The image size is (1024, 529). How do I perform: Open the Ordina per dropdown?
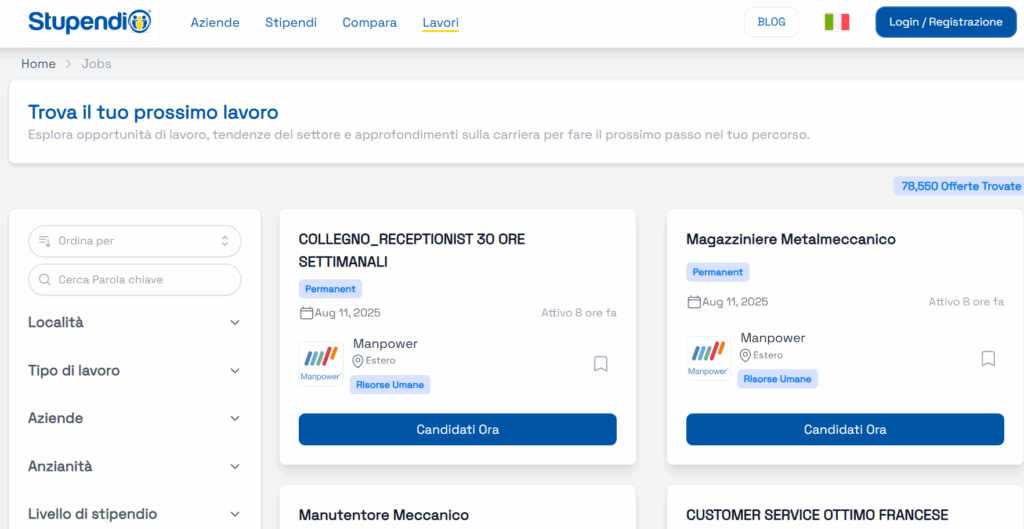[x=135, y=241]
